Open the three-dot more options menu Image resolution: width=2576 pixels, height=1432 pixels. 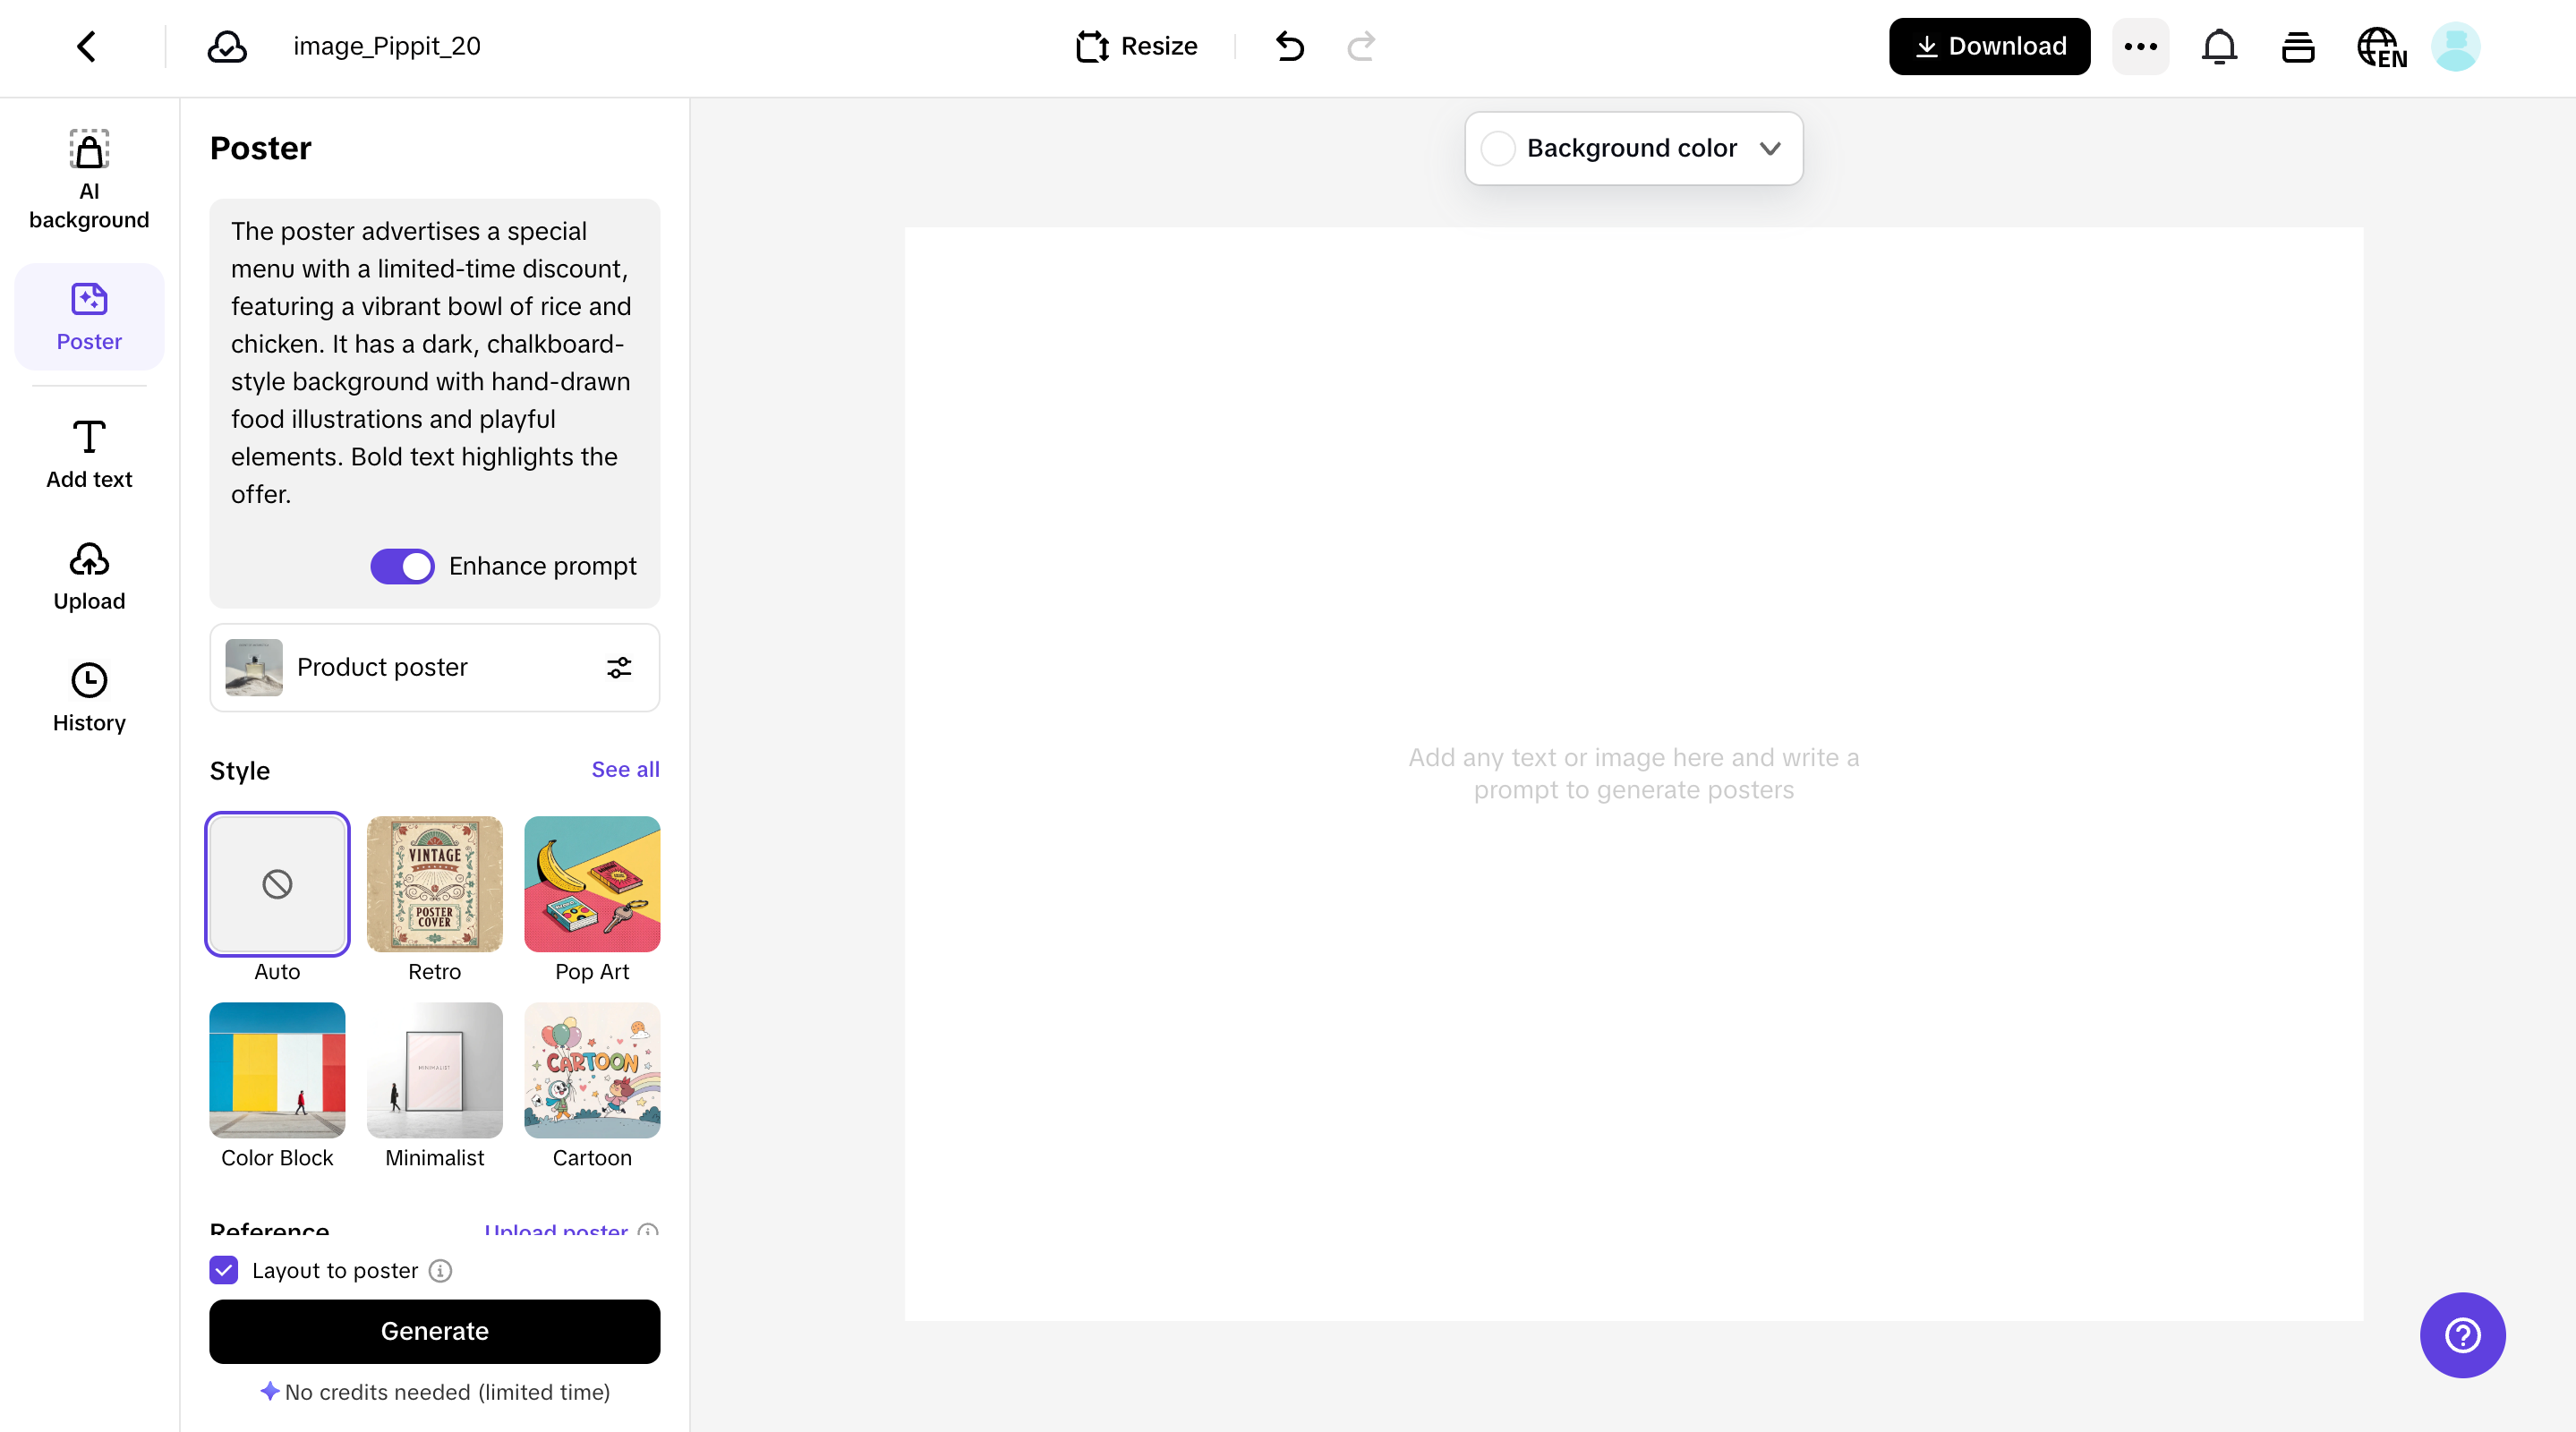(2140, 46)
